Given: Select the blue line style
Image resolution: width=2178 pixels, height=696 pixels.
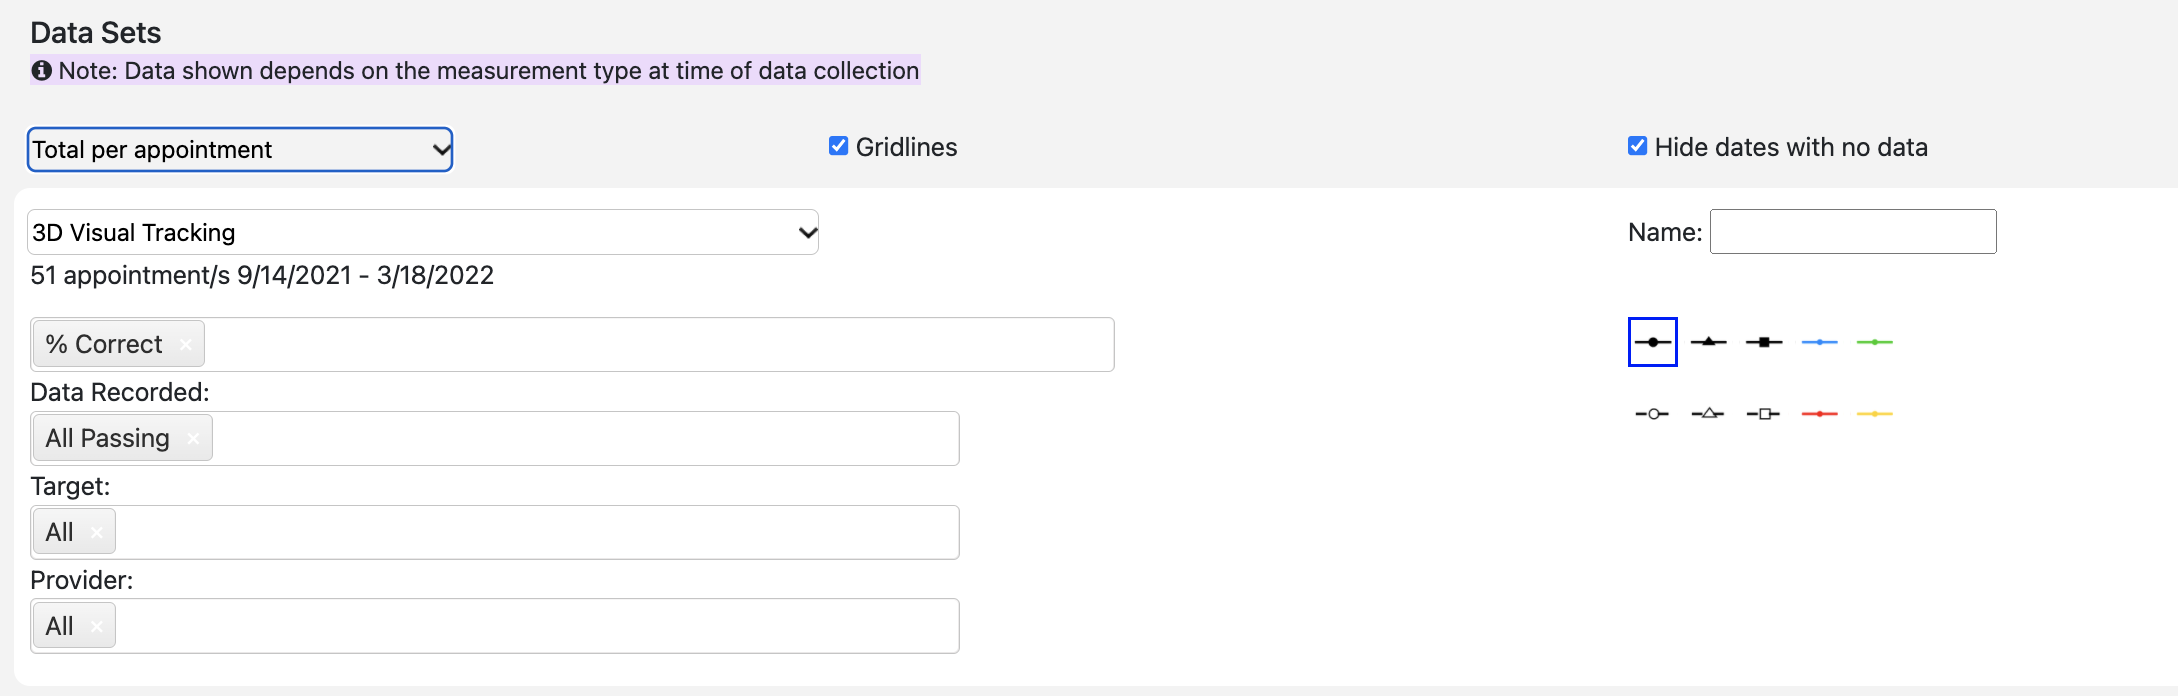Looking at the screenshot, I should pos(1819,342).
